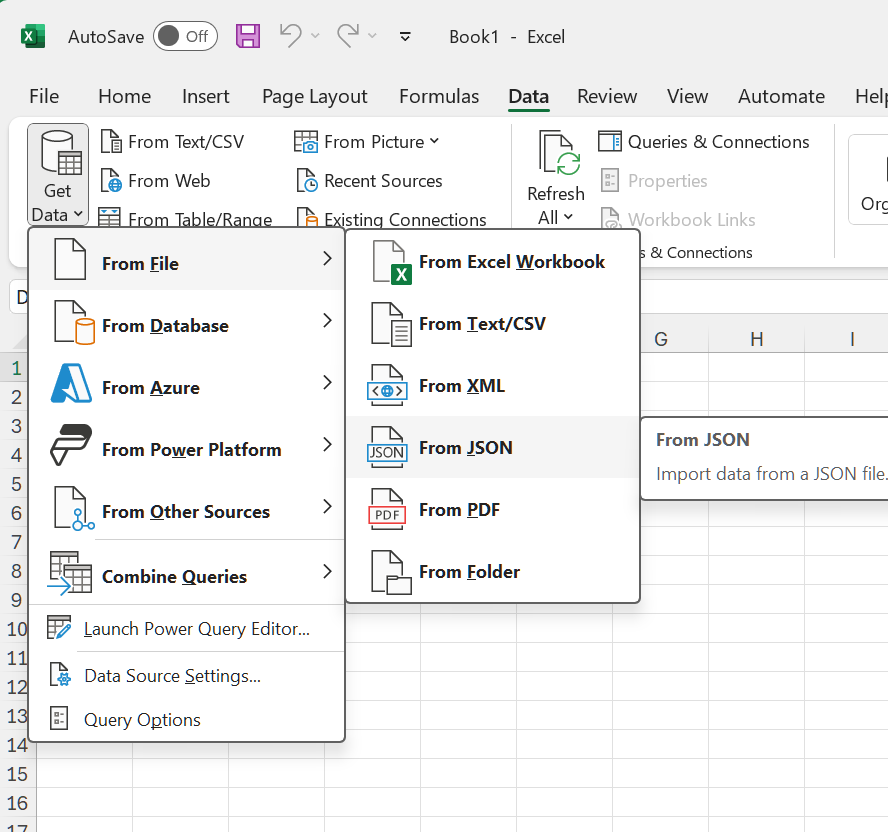Expand Combine Queries via its chevron arrow

[327, 571]
